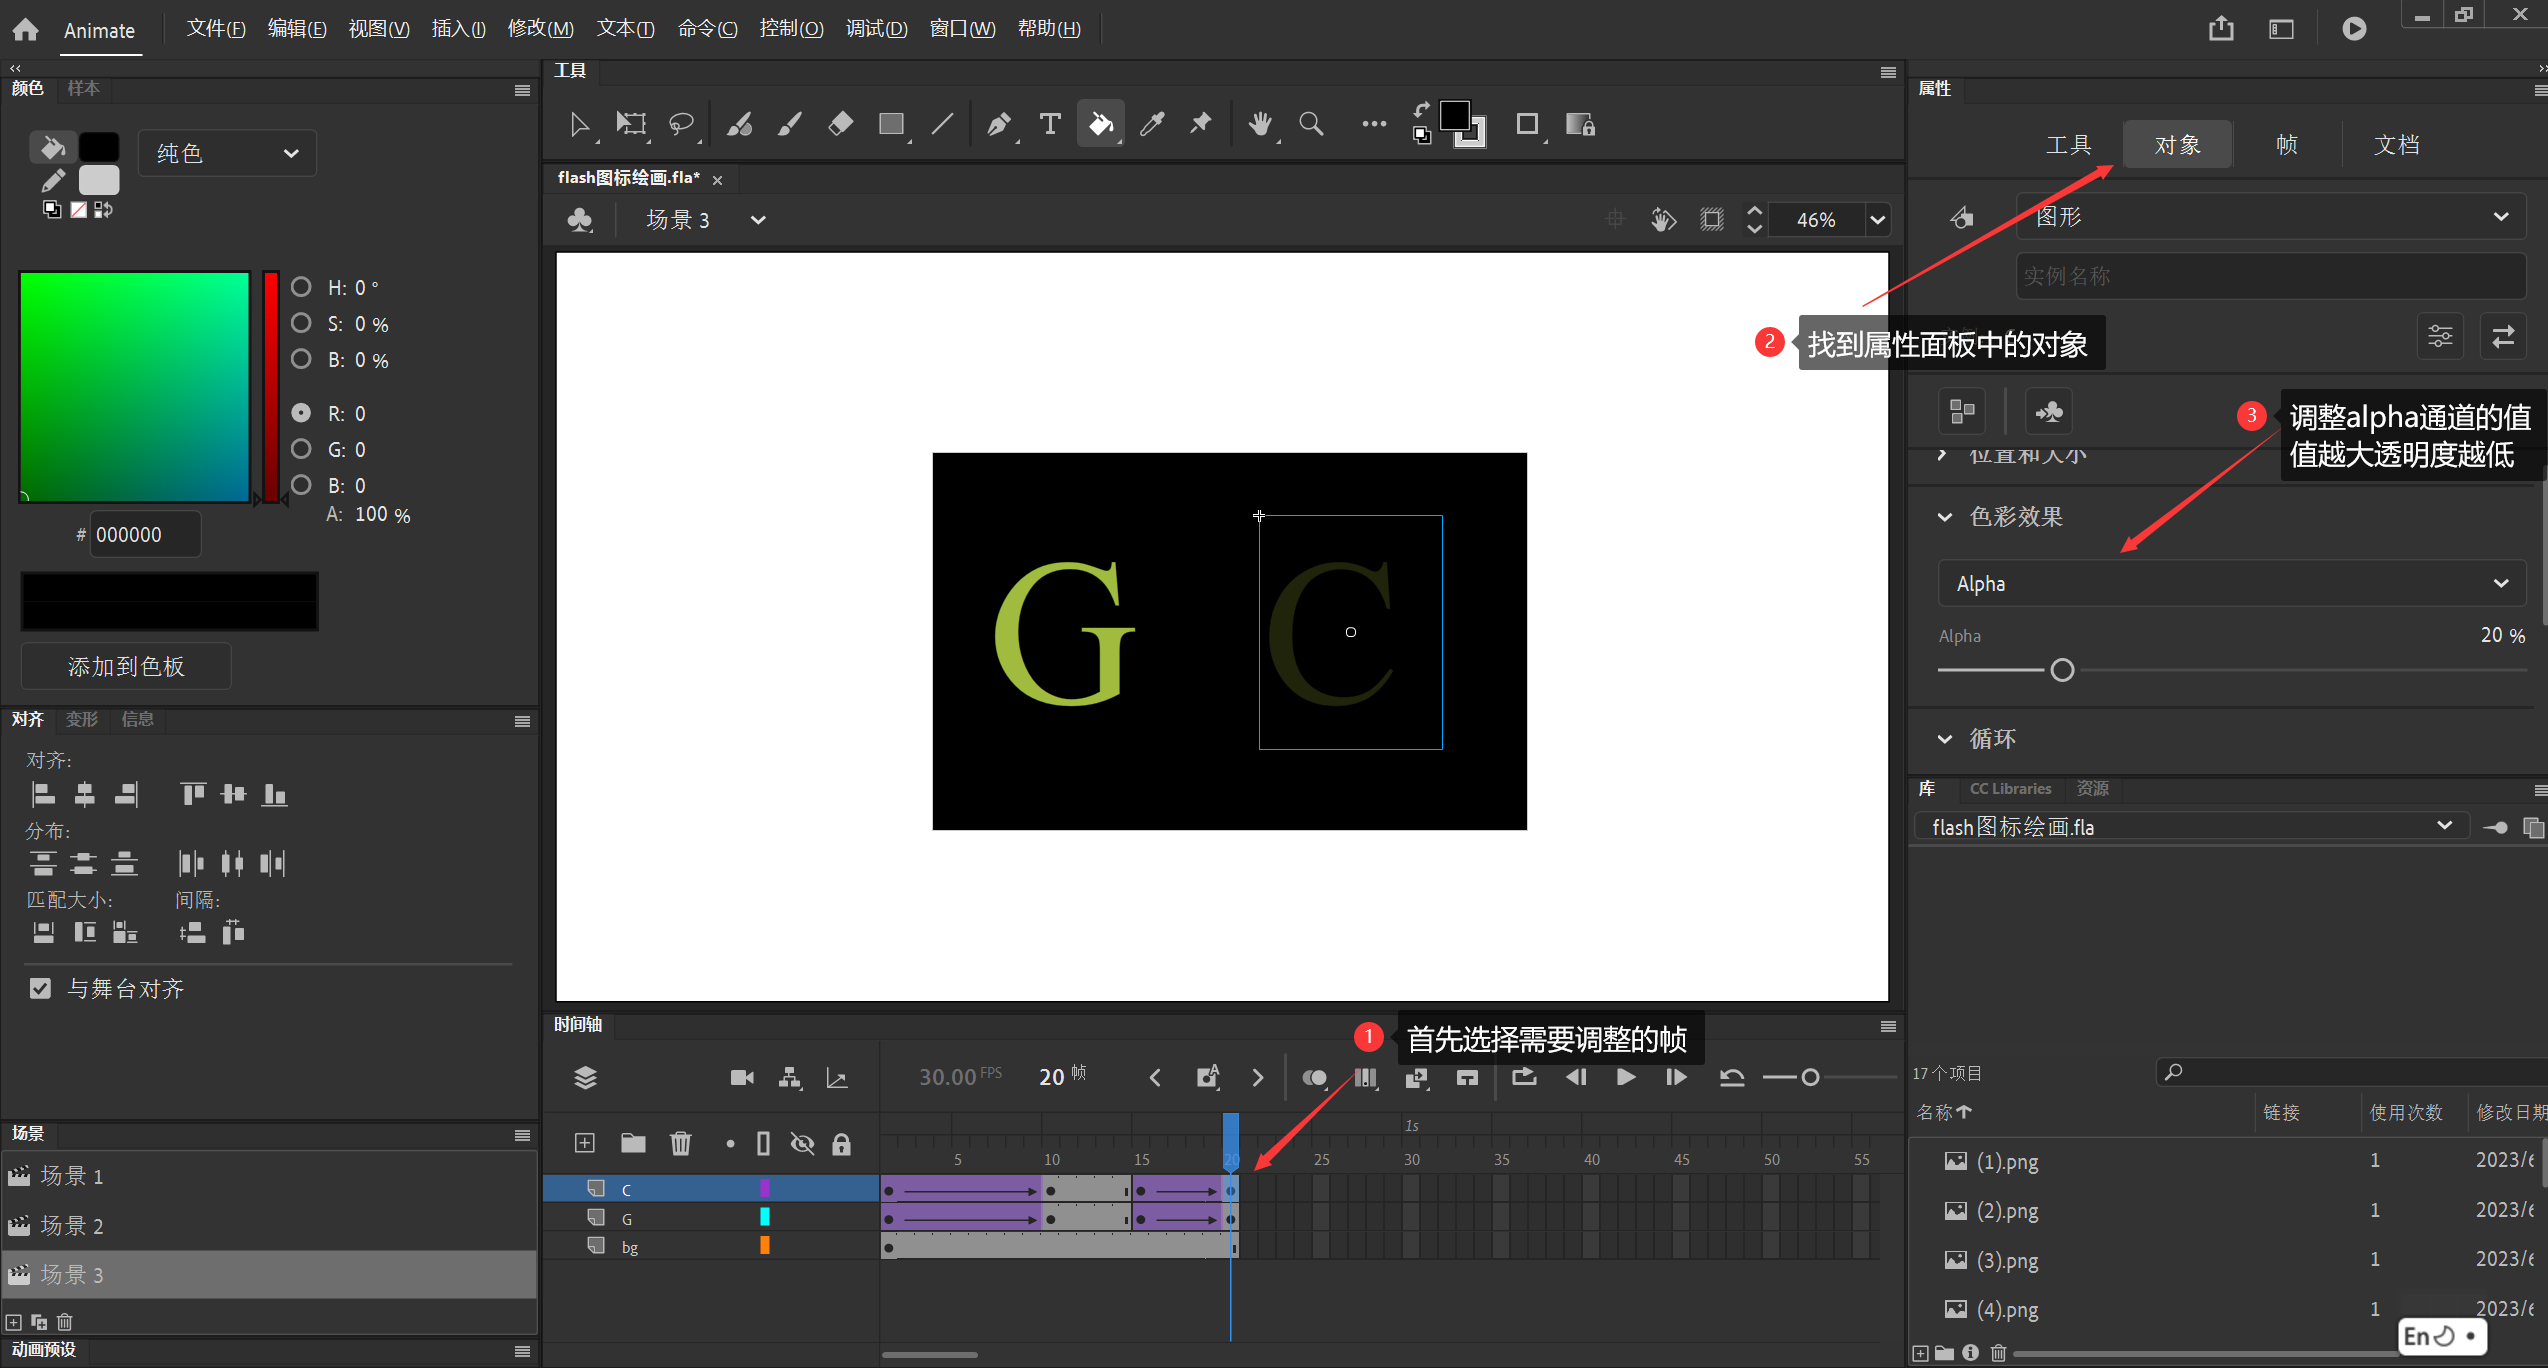
Task: Collapse the 循环 section
Action: tap(1945, 739)
